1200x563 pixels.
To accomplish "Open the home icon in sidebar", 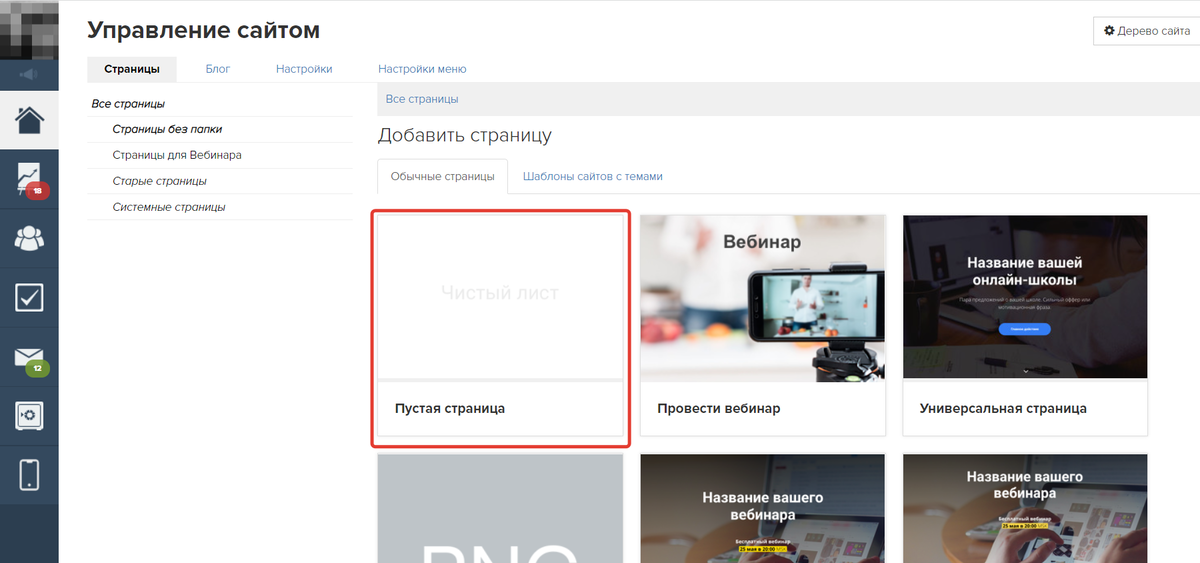I will [29, 121].
